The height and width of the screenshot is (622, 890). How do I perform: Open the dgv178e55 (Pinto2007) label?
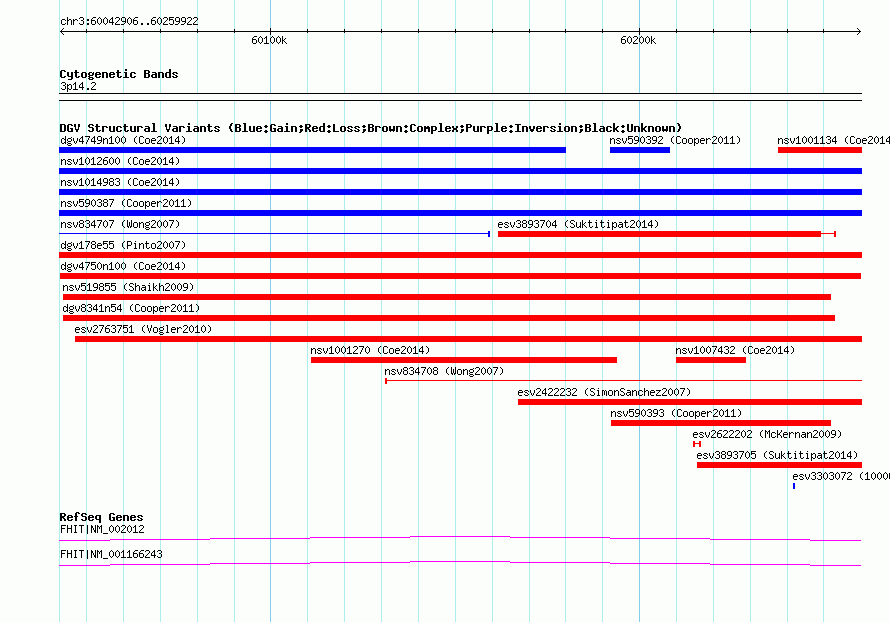pos(123,245)
